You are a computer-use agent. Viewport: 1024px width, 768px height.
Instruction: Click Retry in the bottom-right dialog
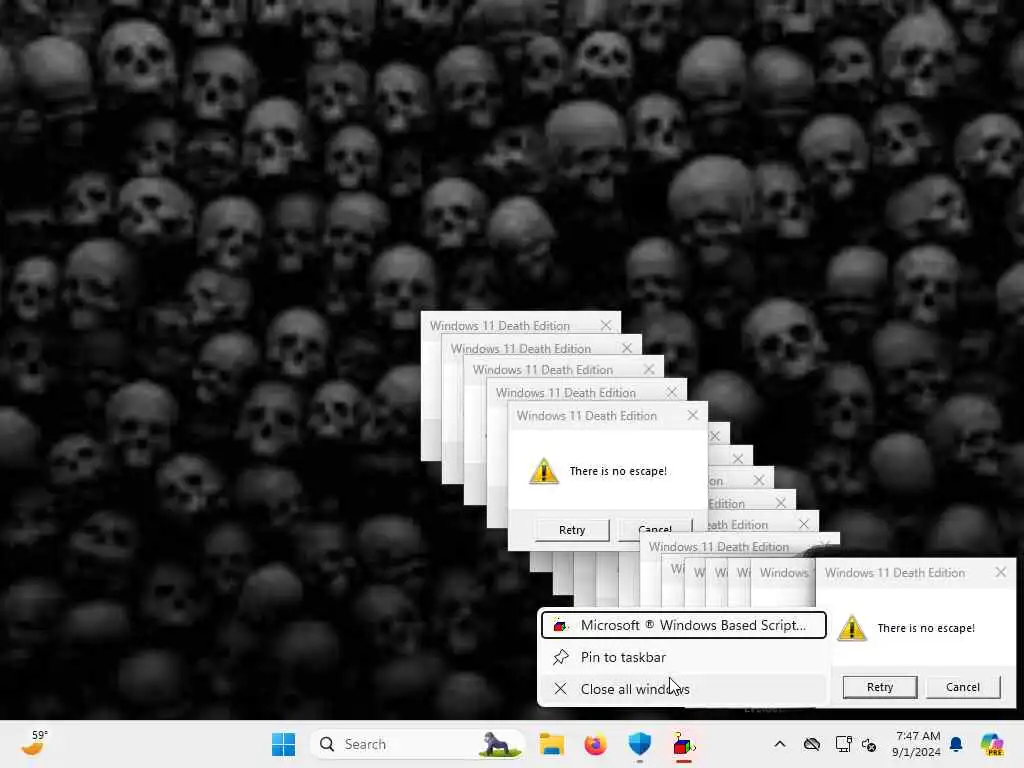pyautogui.click(x=880, y=687)
